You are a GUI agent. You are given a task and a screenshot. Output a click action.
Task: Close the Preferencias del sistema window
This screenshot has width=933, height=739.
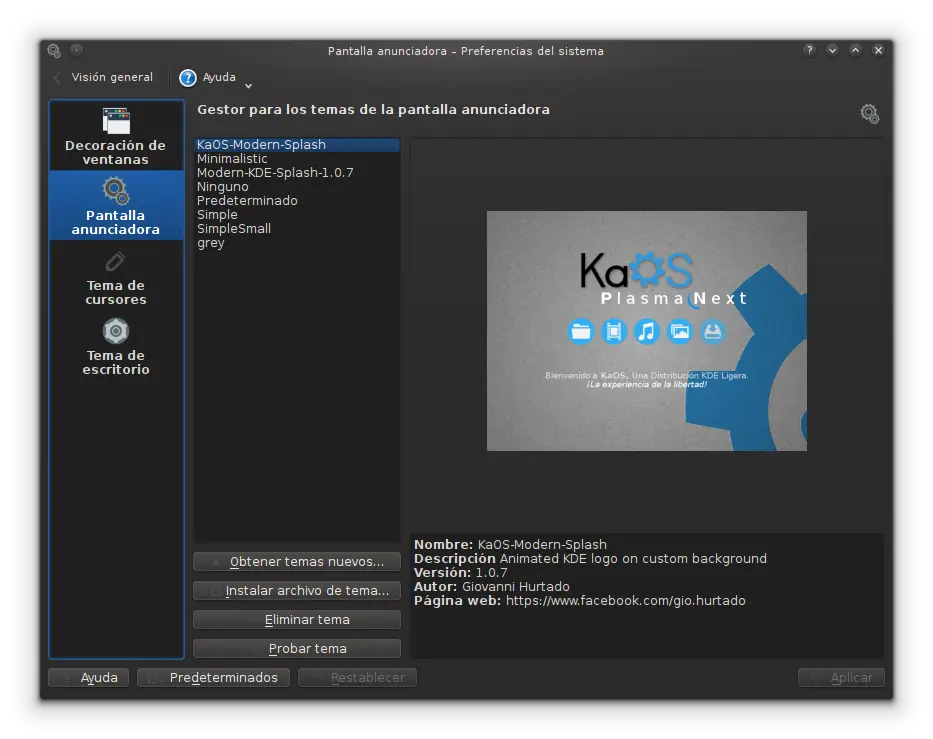pos(878,51)
